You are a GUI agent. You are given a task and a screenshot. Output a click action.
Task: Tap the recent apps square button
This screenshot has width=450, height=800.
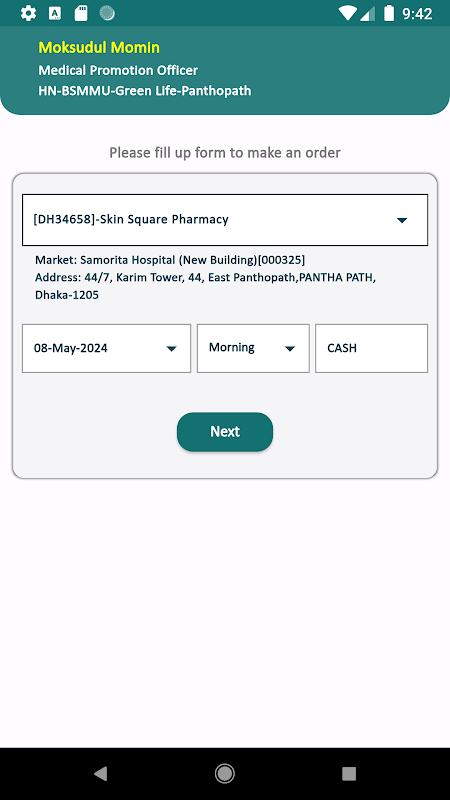[x=349, y=773]
